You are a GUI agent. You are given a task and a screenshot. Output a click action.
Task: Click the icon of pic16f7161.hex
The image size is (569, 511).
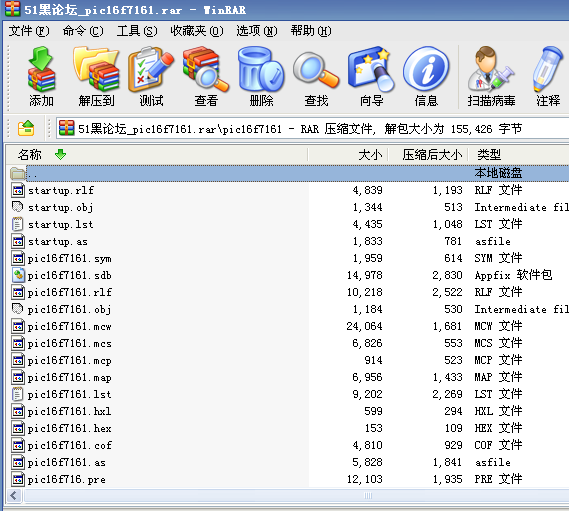(18, 428)
